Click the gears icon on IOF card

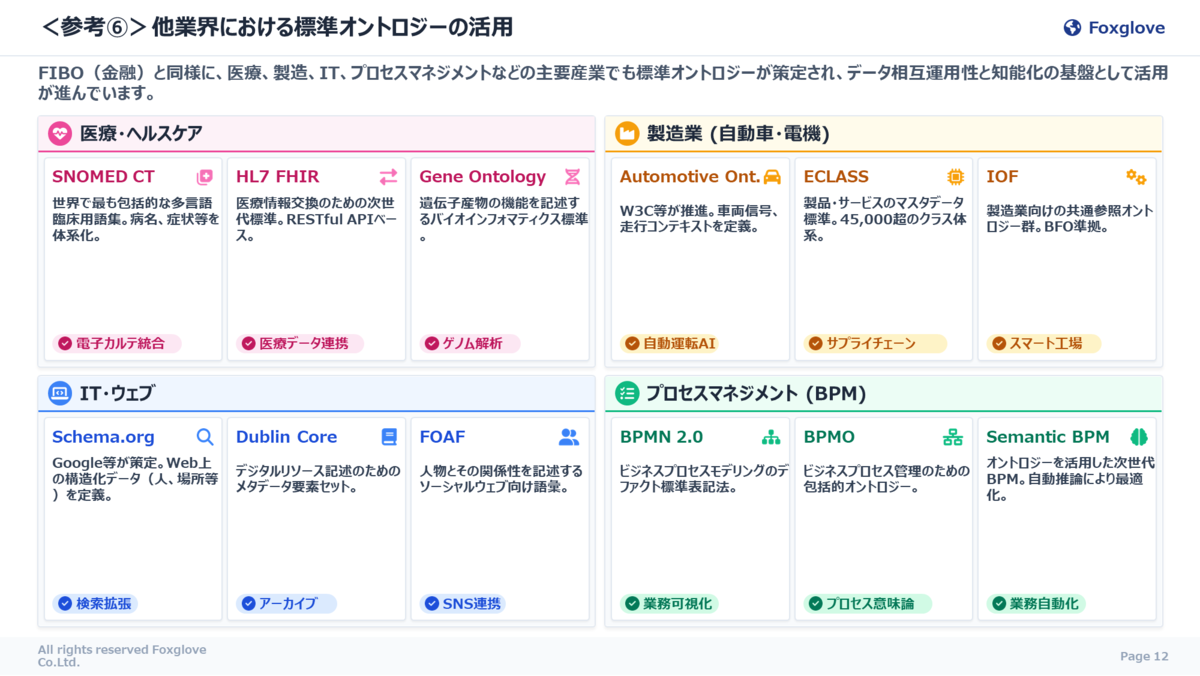tap(1136, 177)
